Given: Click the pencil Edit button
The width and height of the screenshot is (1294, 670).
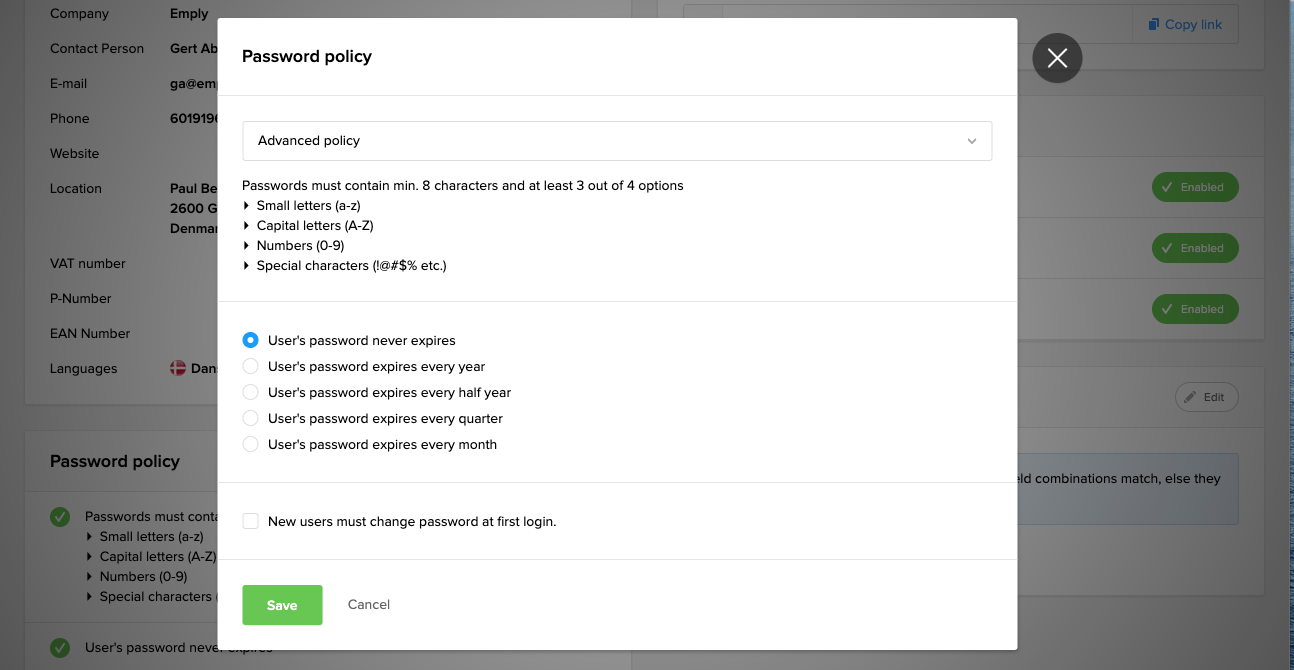Looking at the screenshot, I should (x=1206, y=397).
